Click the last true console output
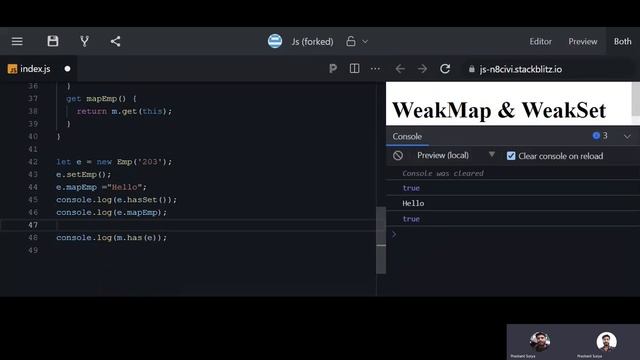The width and height of the screenshot is (640, 360). (x=411, y=219)
